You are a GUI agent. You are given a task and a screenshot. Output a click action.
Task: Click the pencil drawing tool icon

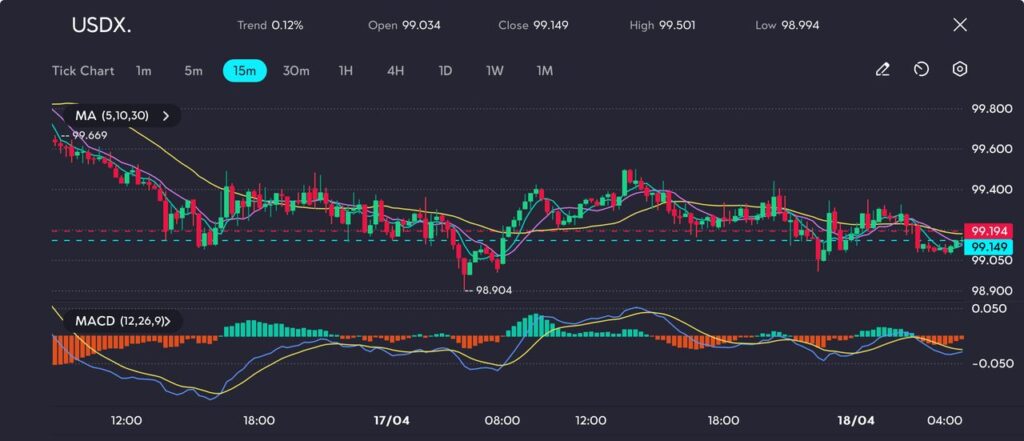point(882,70)
